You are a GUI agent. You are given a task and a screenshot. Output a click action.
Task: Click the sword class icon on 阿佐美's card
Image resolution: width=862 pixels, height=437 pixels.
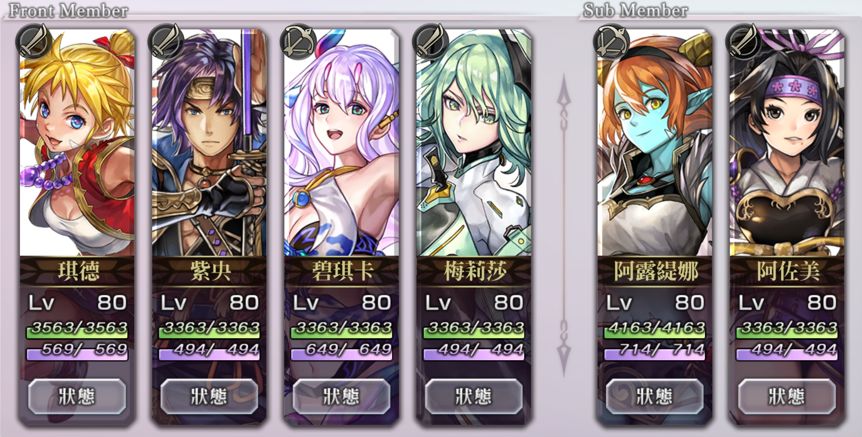click(x=744, y=41)
